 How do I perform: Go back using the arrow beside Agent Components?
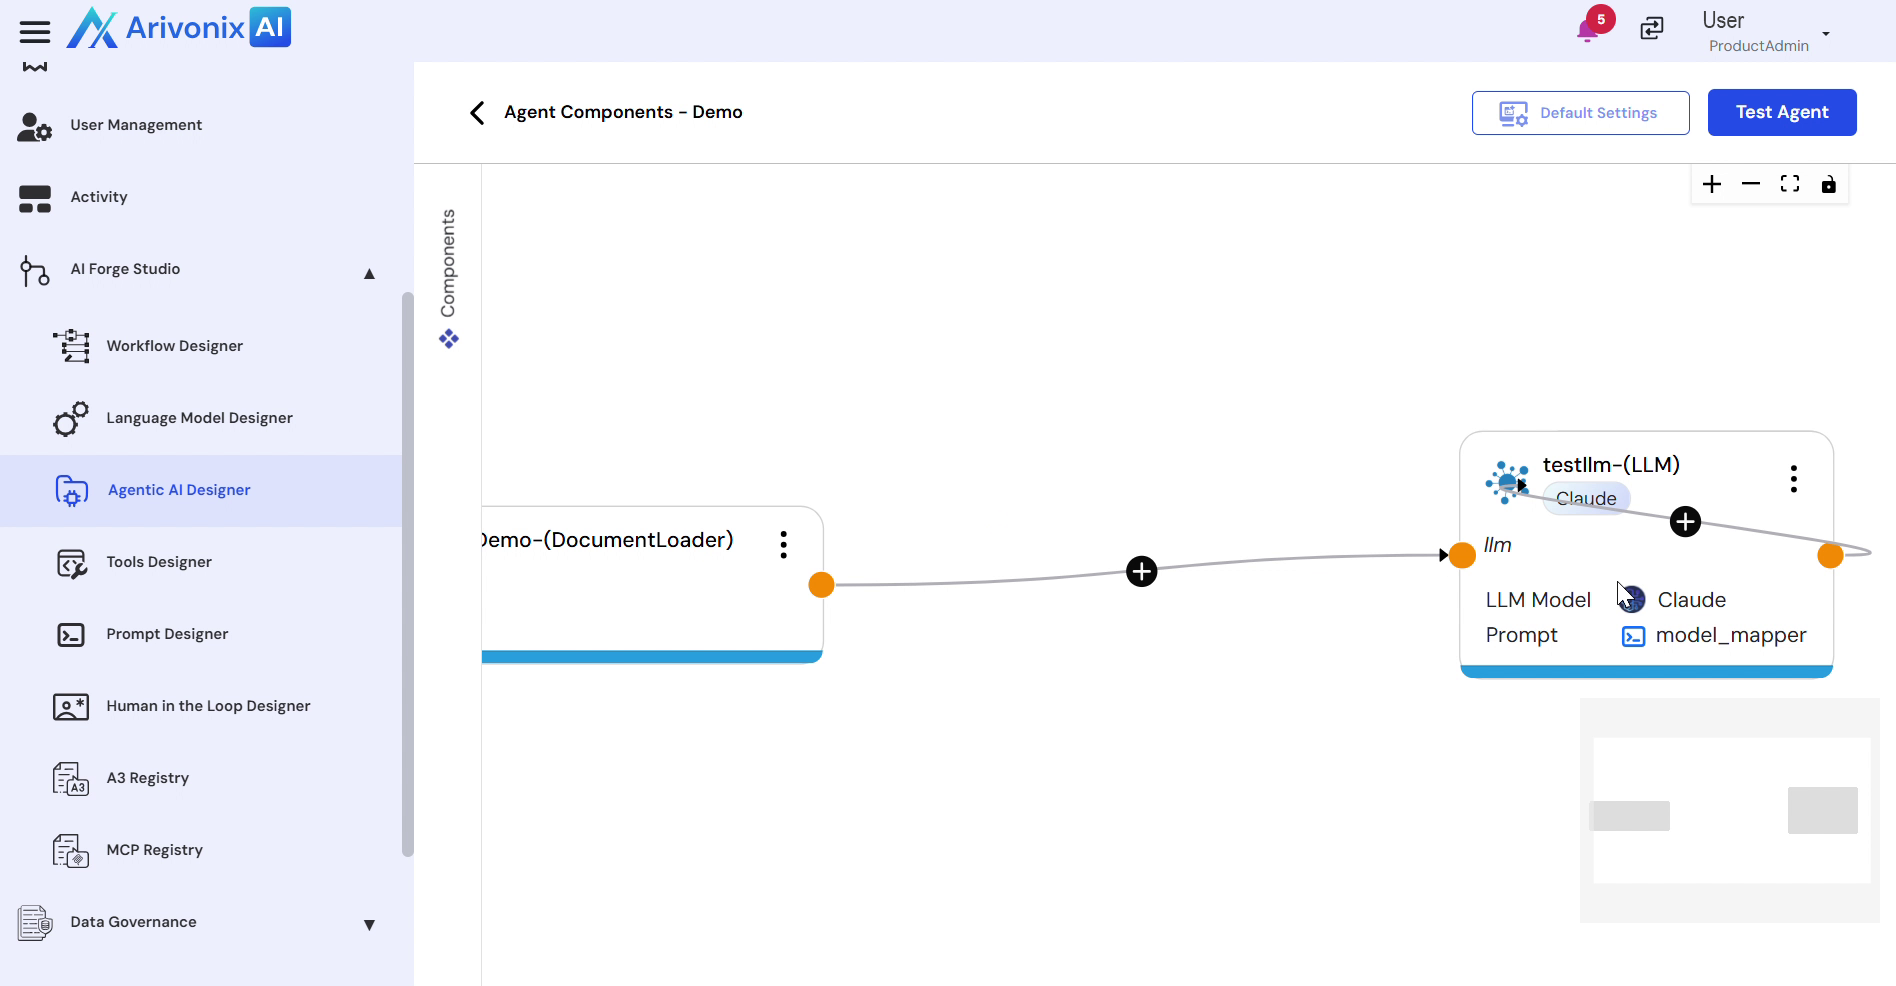[x=477, y=113]
